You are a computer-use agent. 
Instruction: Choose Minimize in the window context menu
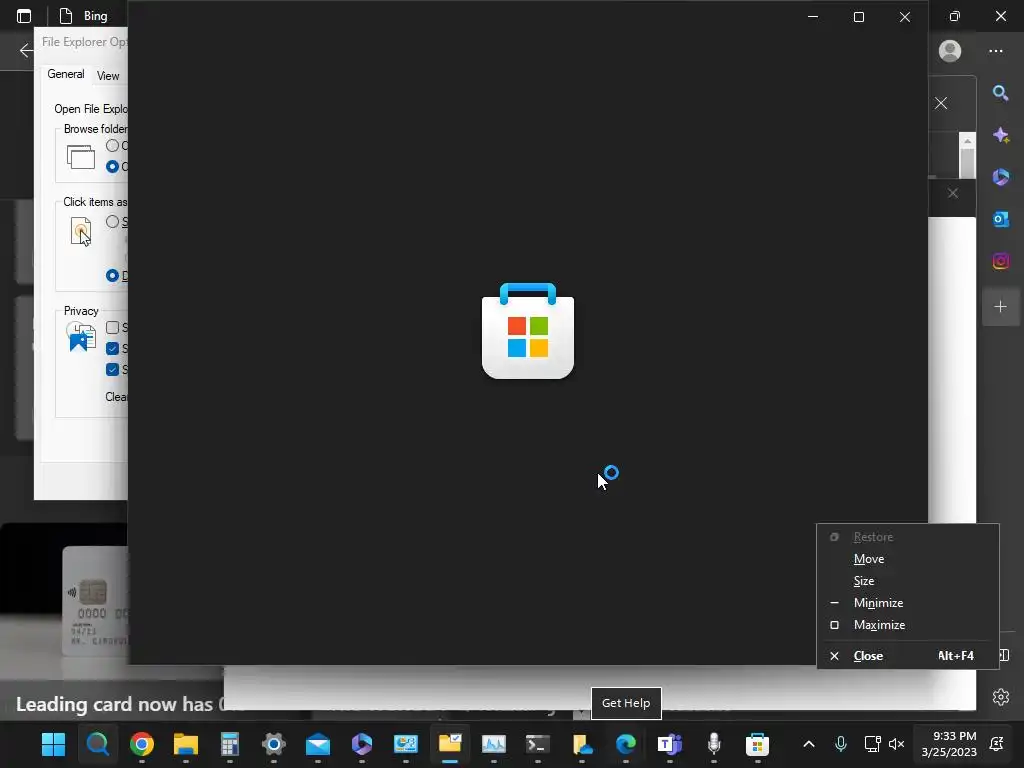908,603
